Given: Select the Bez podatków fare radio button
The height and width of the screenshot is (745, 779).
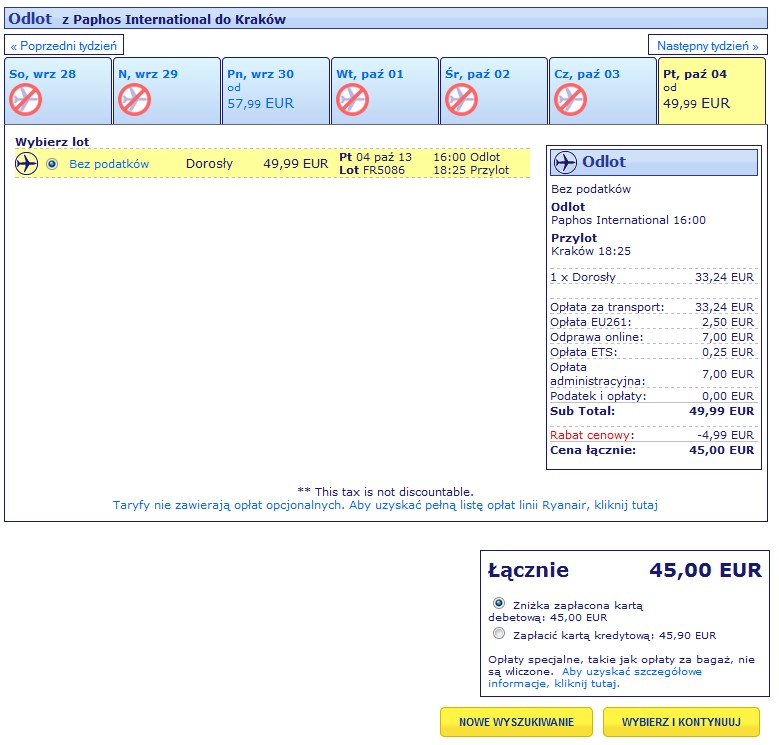Looking at the screenshot, I should [52, 164].
